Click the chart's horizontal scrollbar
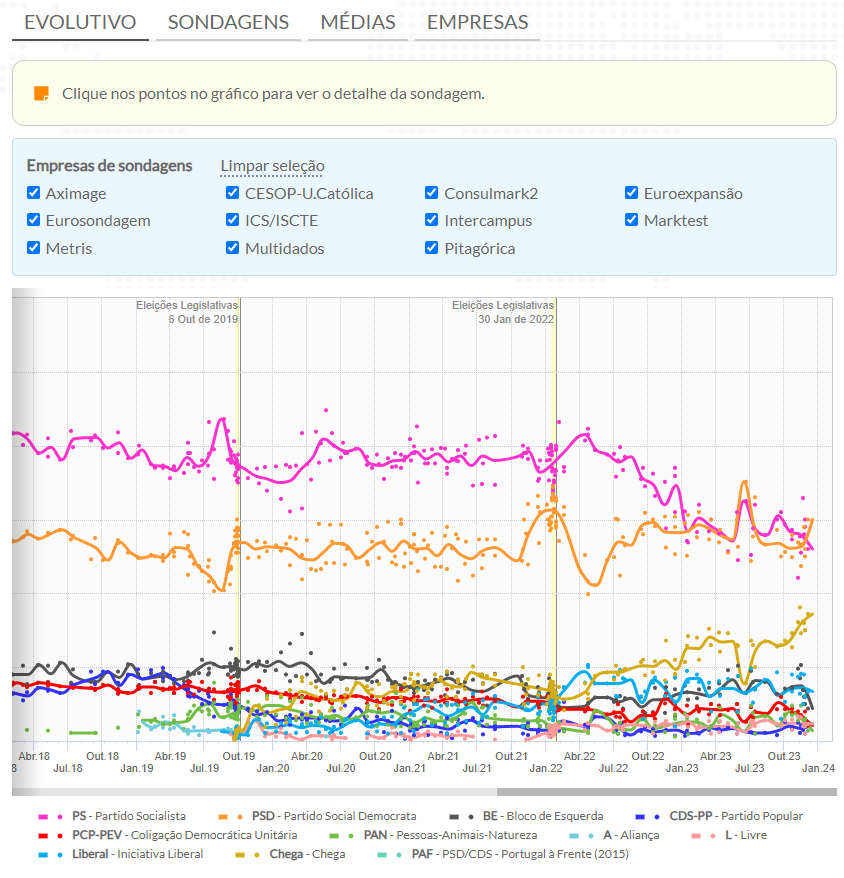The height and width of the screenshot is (878, 844). coord(420,791)
